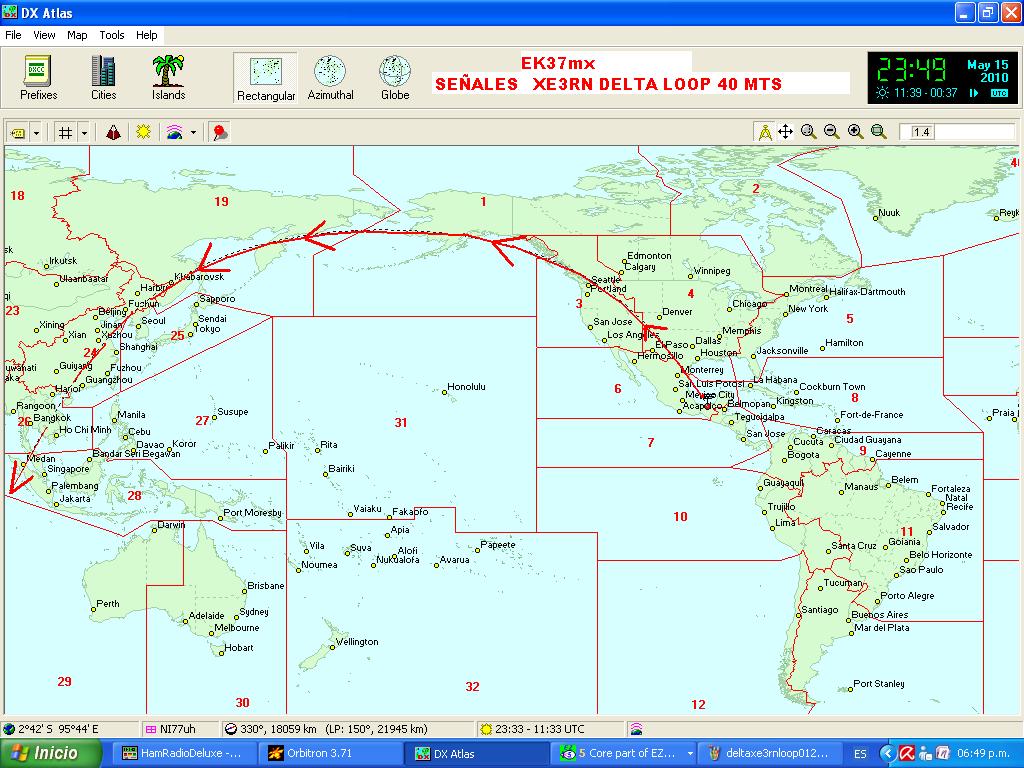1024x768 pixels.
Task: Click the Port Stanley city label
Action: (x=878, y=684)
